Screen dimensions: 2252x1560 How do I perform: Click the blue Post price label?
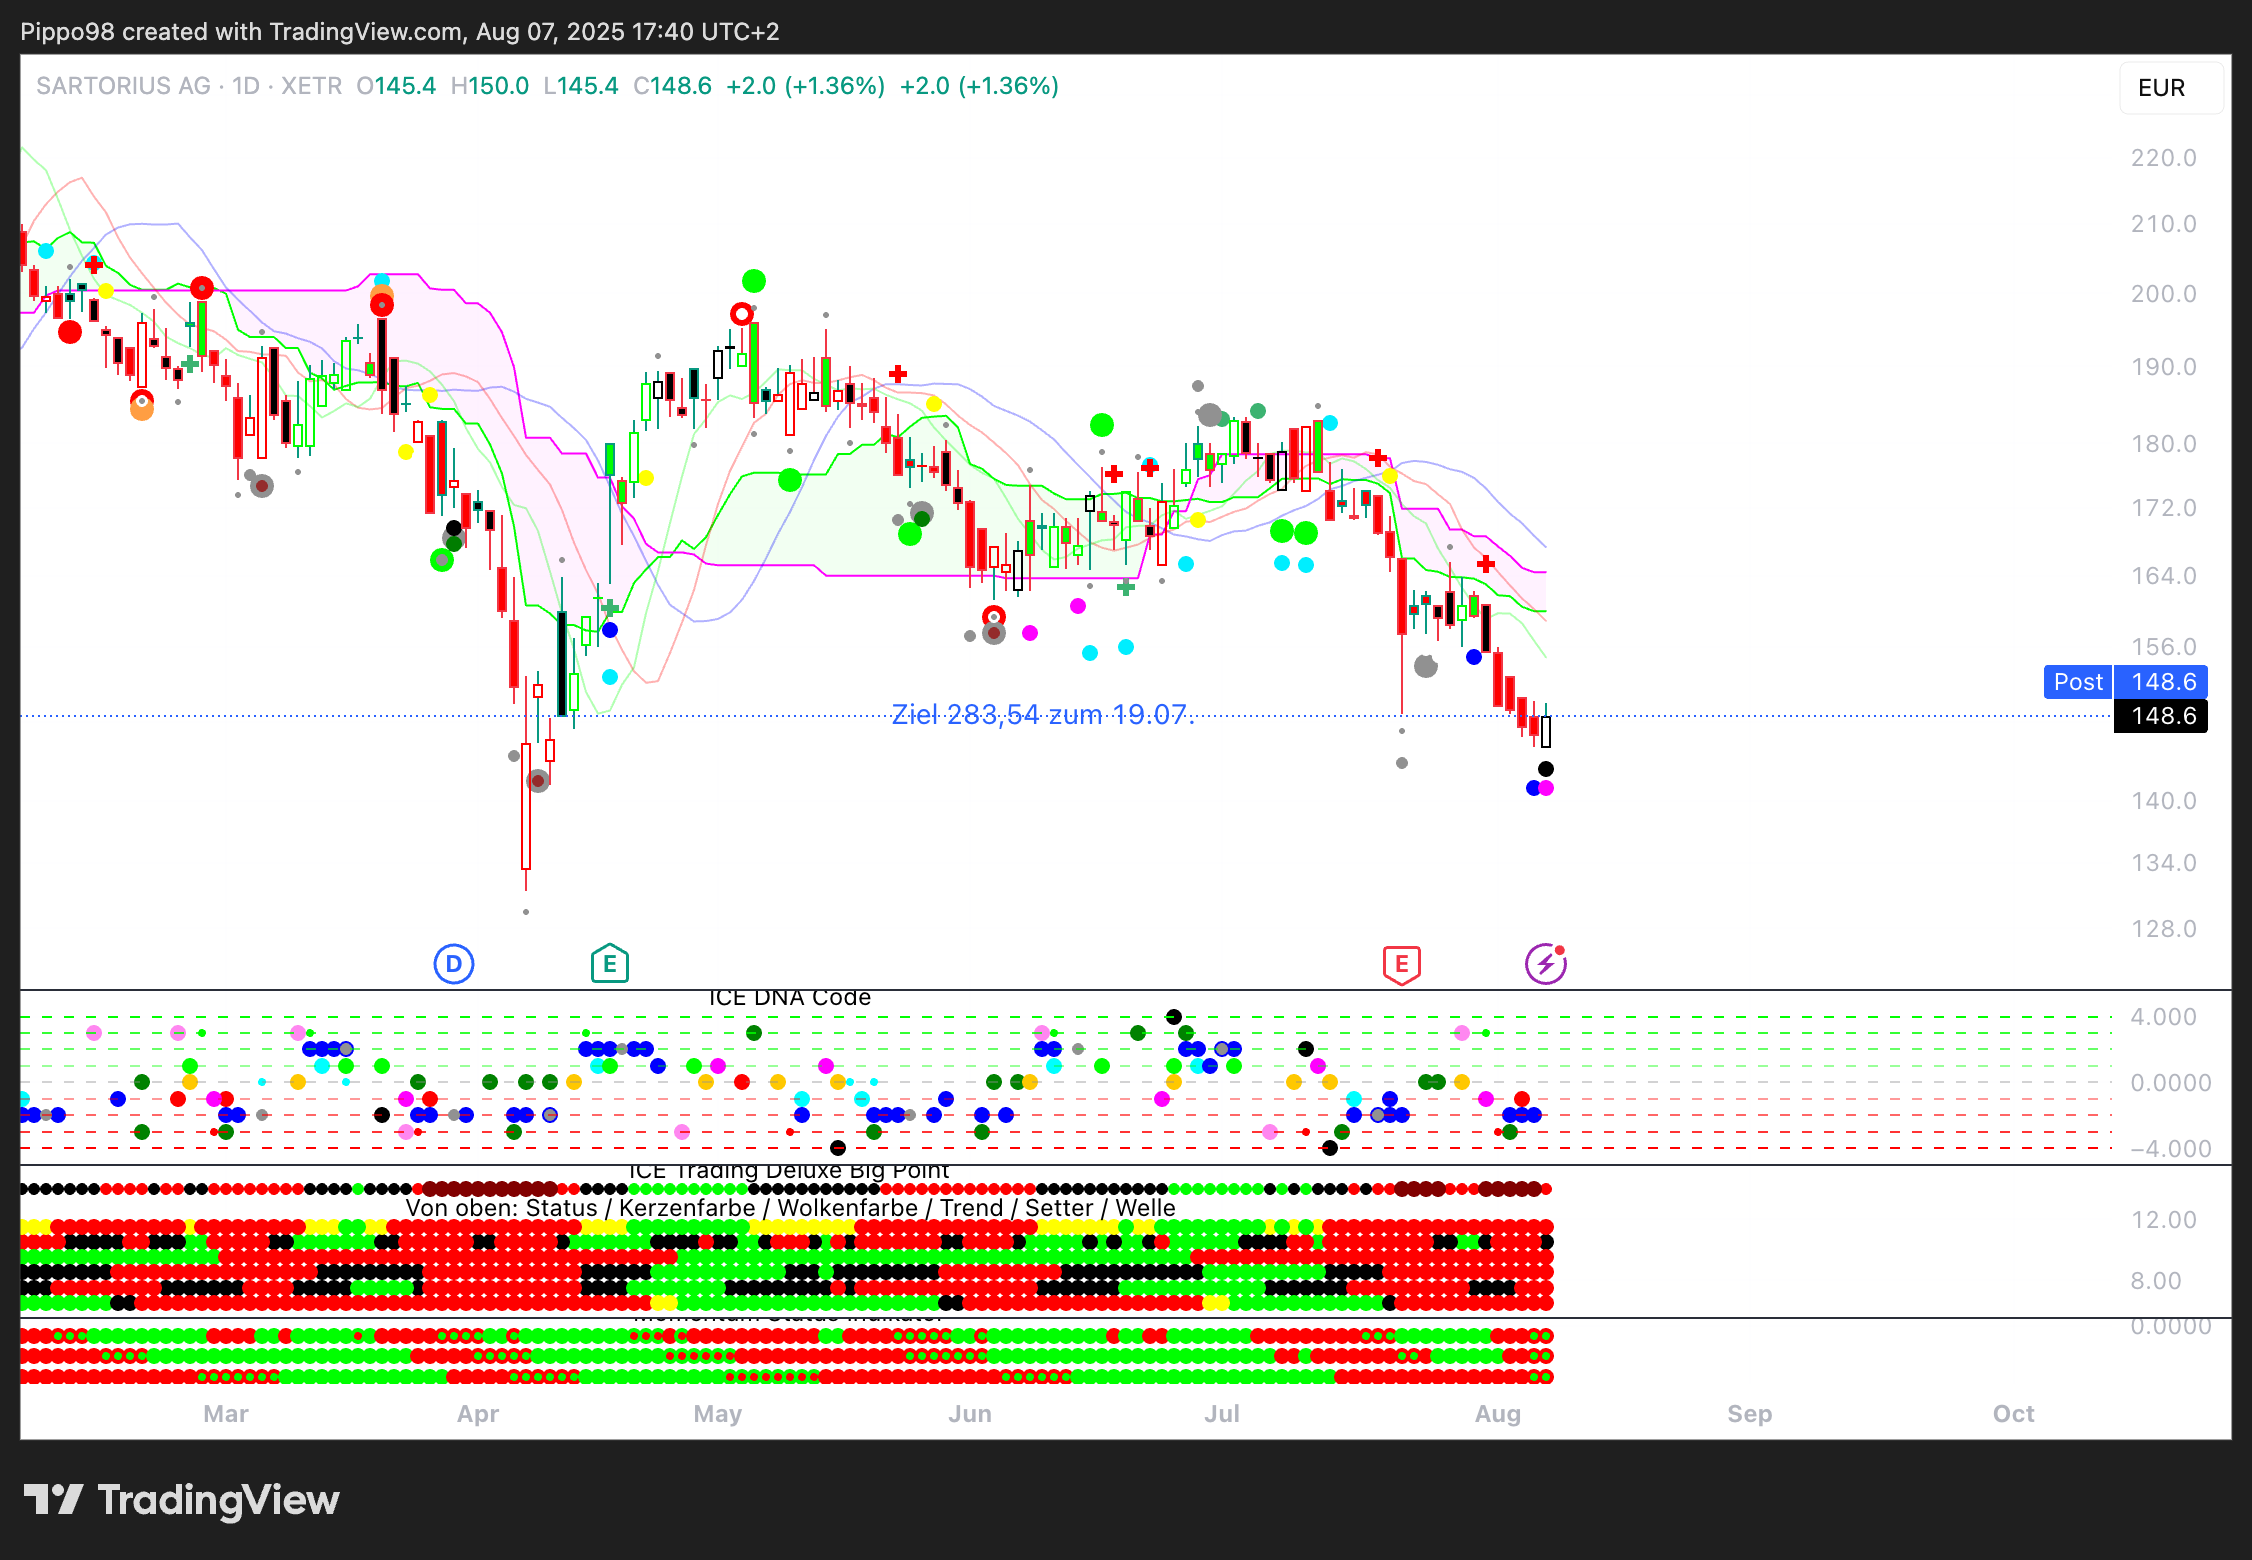[2078, 682]
